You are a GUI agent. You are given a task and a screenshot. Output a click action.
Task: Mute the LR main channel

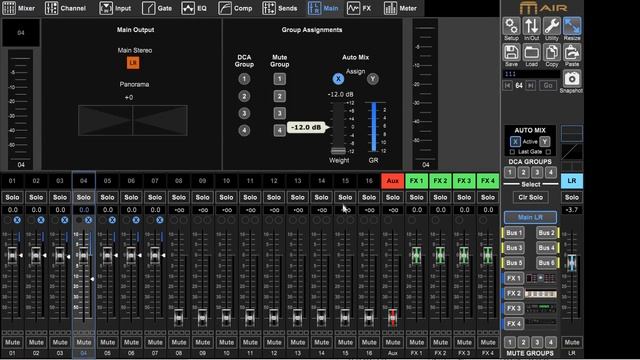pos(572,342)
